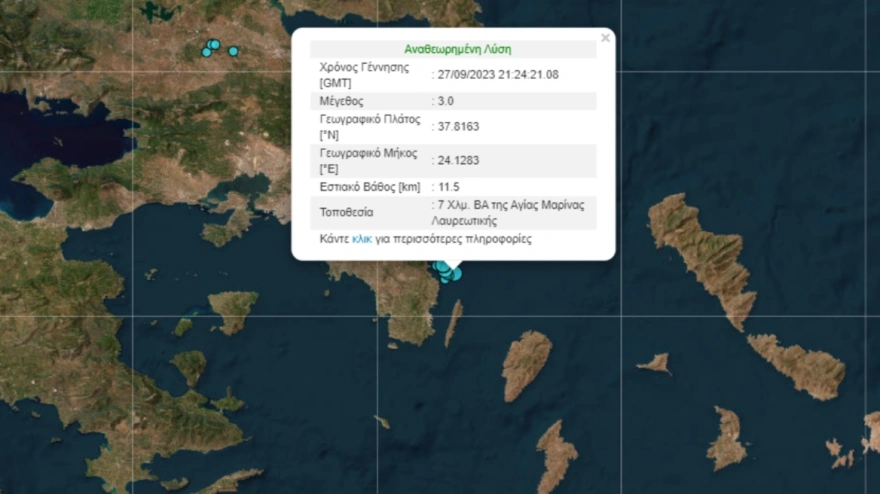Select the rightmost marker in the cluster below popup
The height and width of the screenshot is (494, 880).
point(457,273)
